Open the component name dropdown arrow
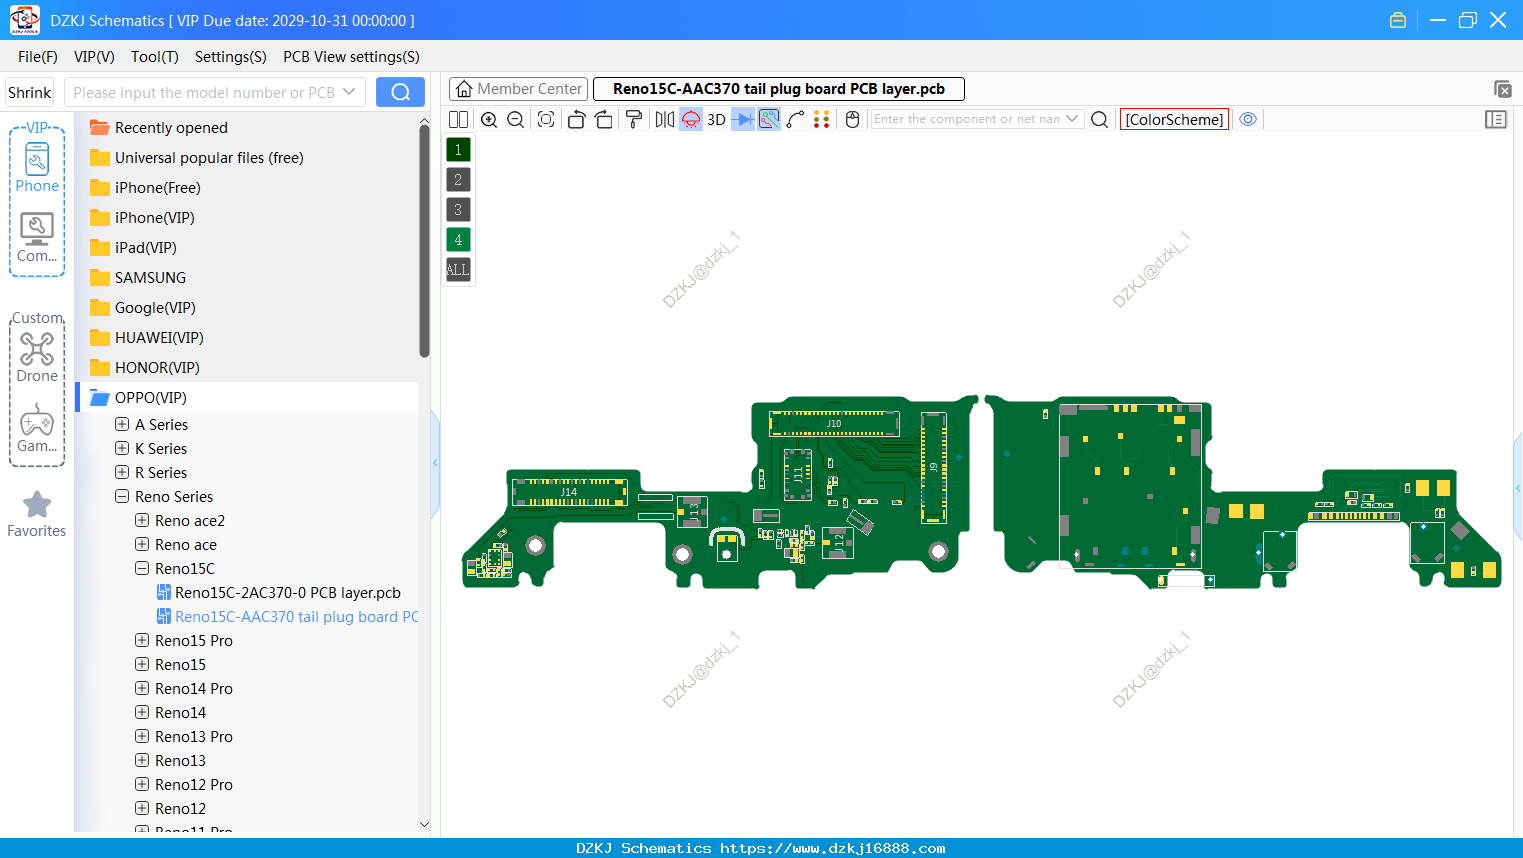The image size is (1523, 858). [1073, 119]
